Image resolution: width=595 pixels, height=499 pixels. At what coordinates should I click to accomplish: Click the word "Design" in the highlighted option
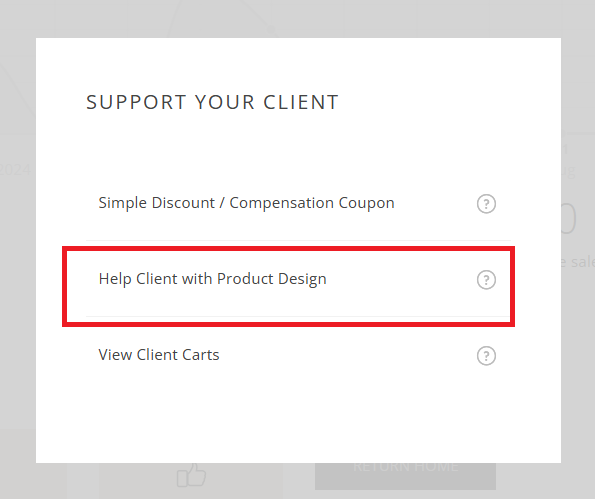pos(302,280)
